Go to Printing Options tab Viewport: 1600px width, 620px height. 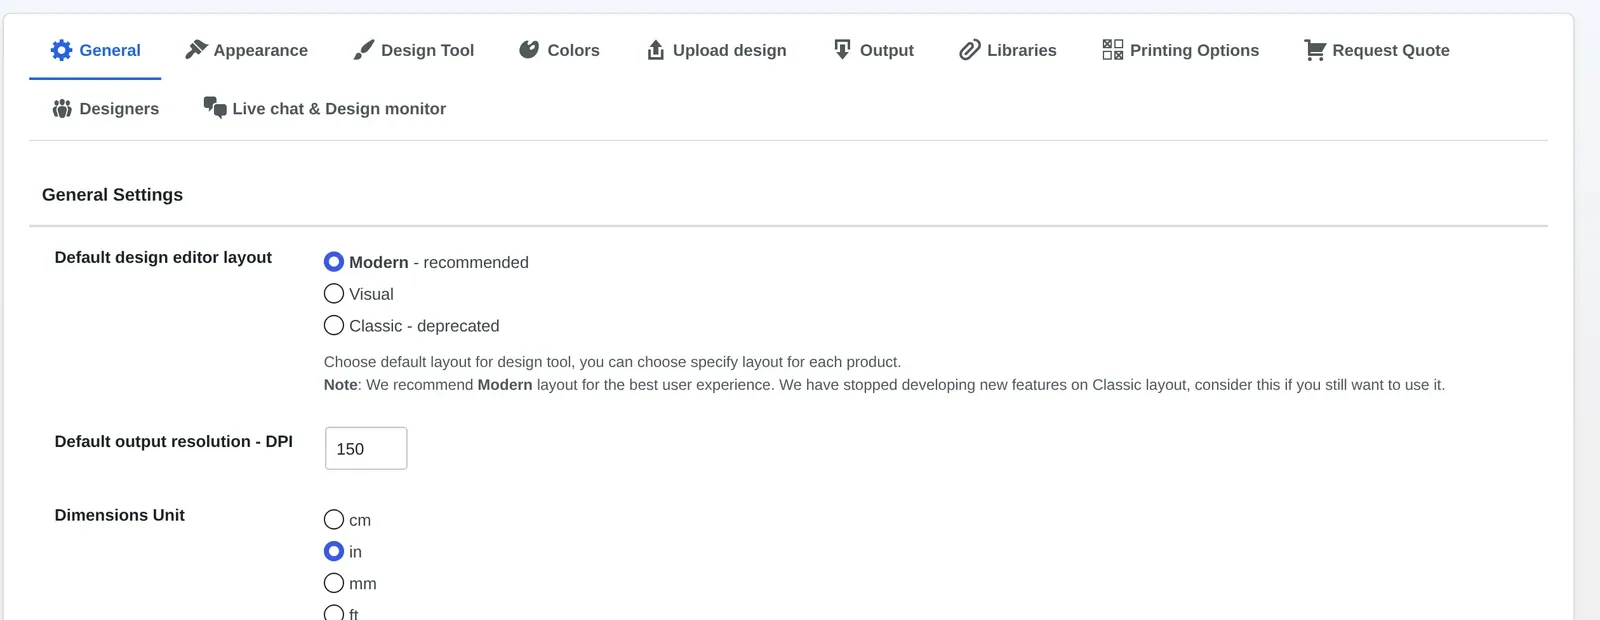(x=1181, y=50)
